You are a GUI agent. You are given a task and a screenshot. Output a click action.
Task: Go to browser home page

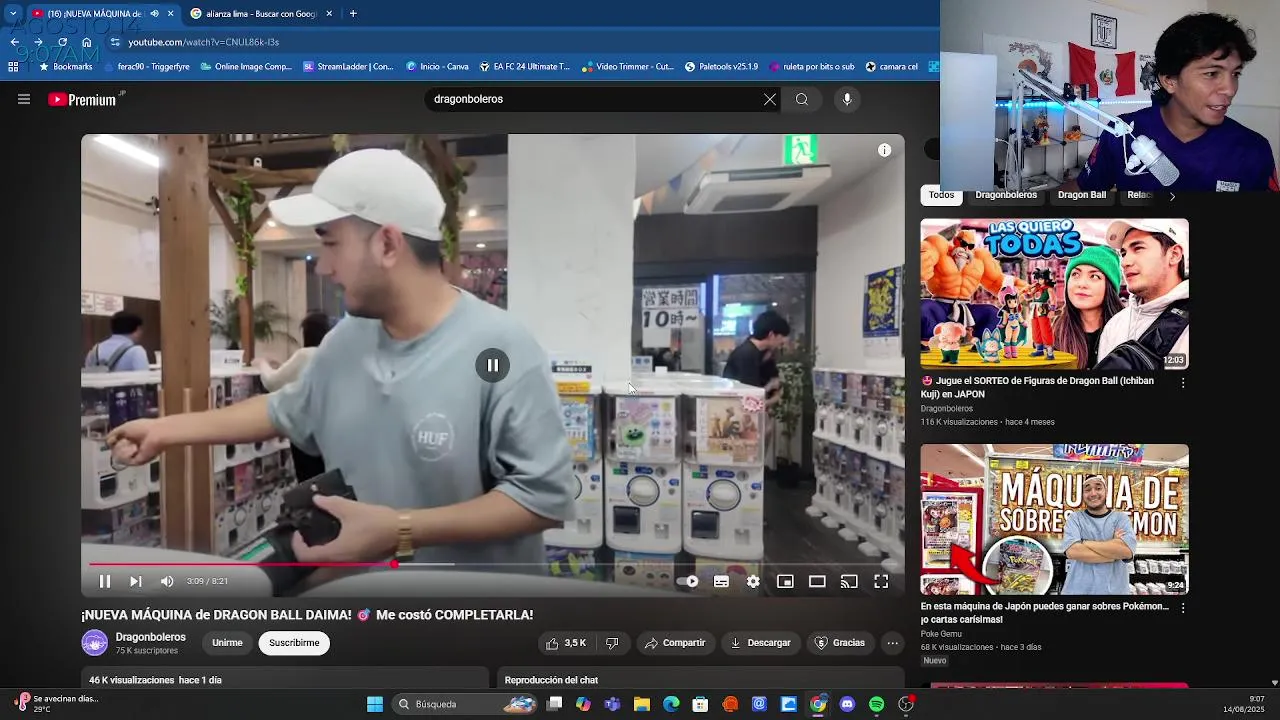[x=87, y=42]
